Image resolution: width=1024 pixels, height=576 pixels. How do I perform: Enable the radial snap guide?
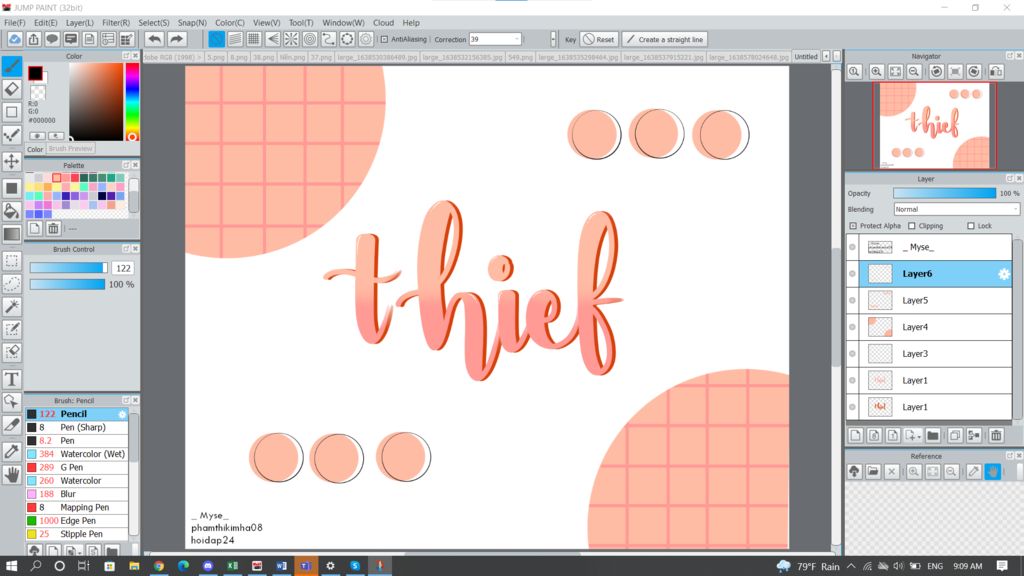click(291, 39)
